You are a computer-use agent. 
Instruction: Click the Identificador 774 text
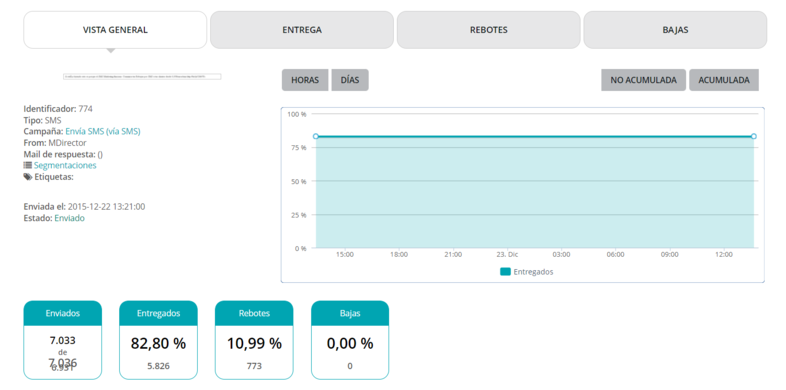(58, 109)
